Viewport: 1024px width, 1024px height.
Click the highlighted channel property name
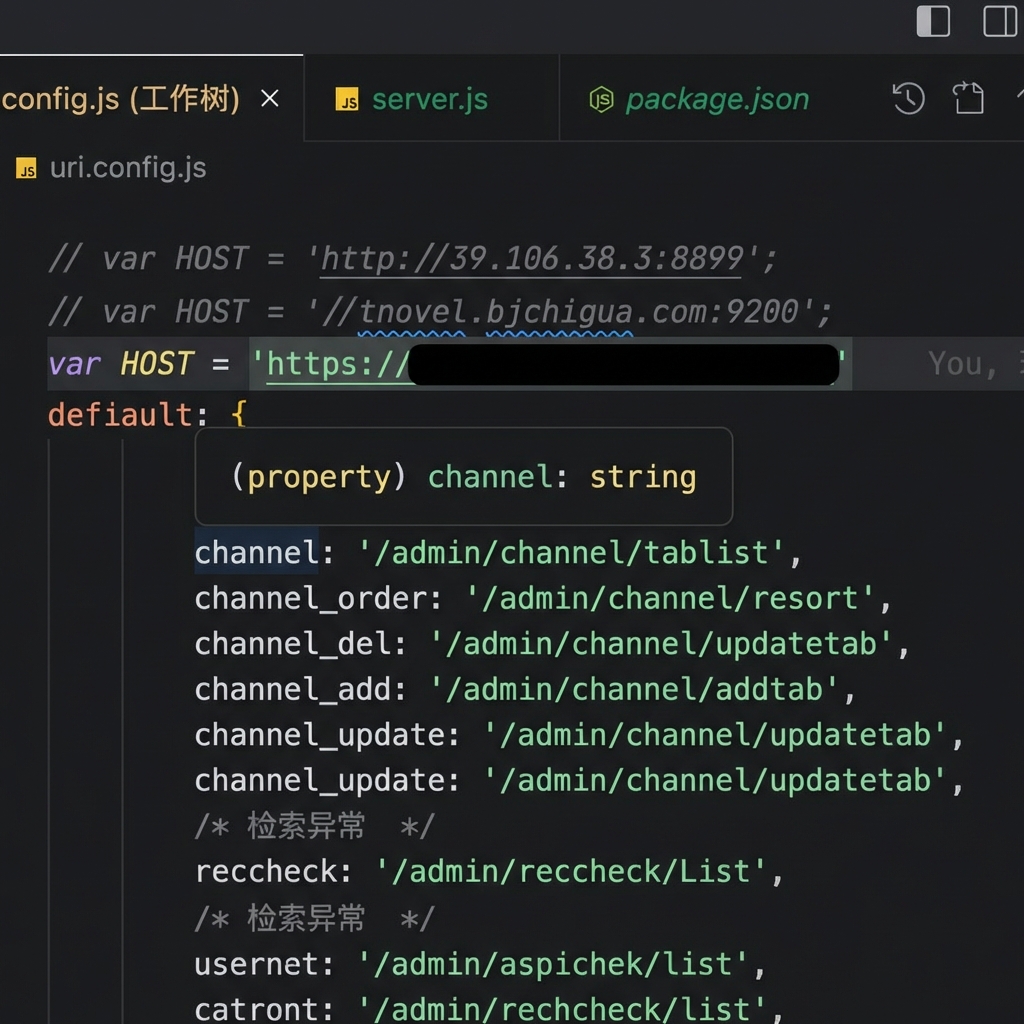coord(255,552)
